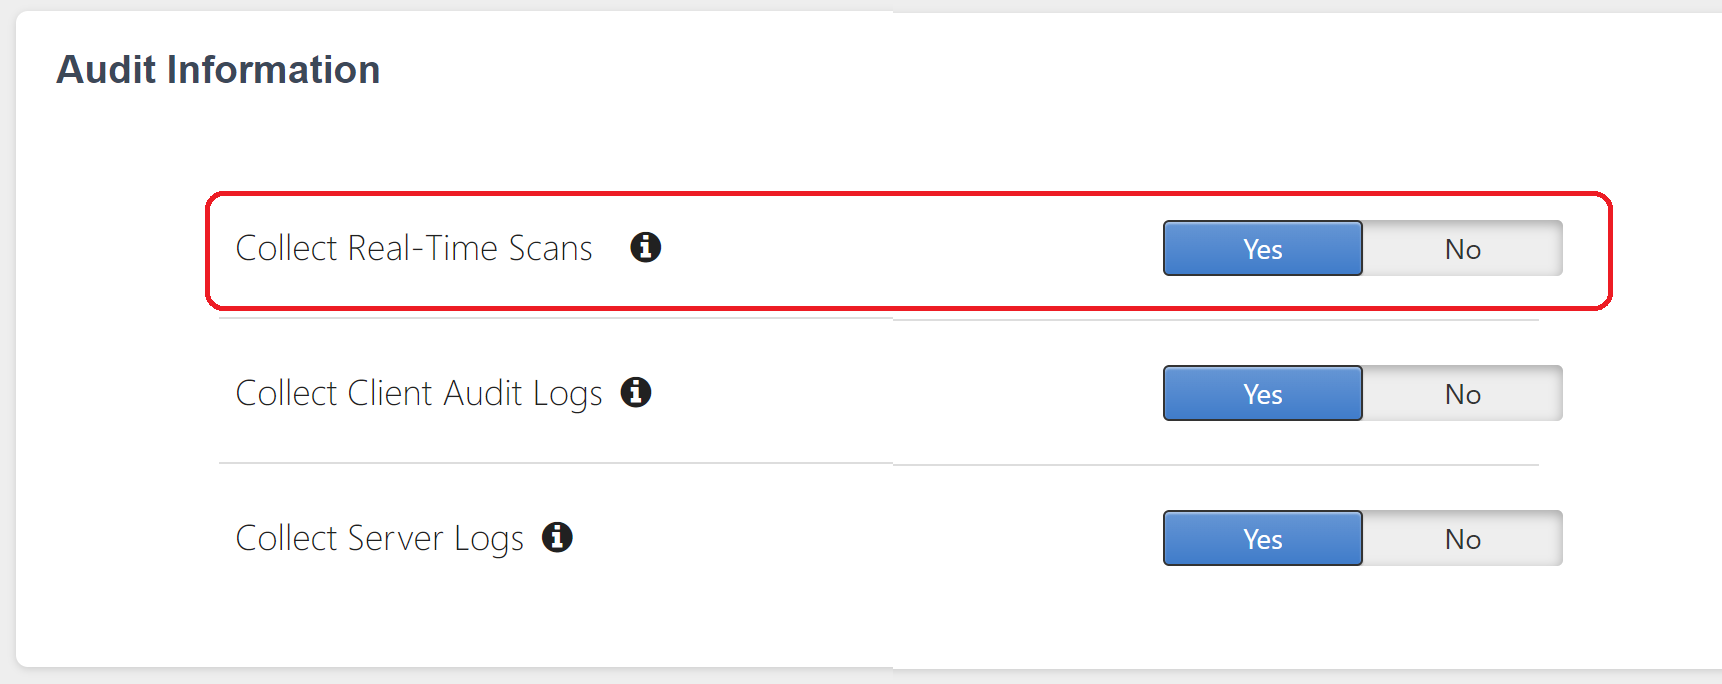The width and height of the screenshot is (1722, 684).
Task: Click the info icon beside Collect Real-Time Scans
Action: 645,247
